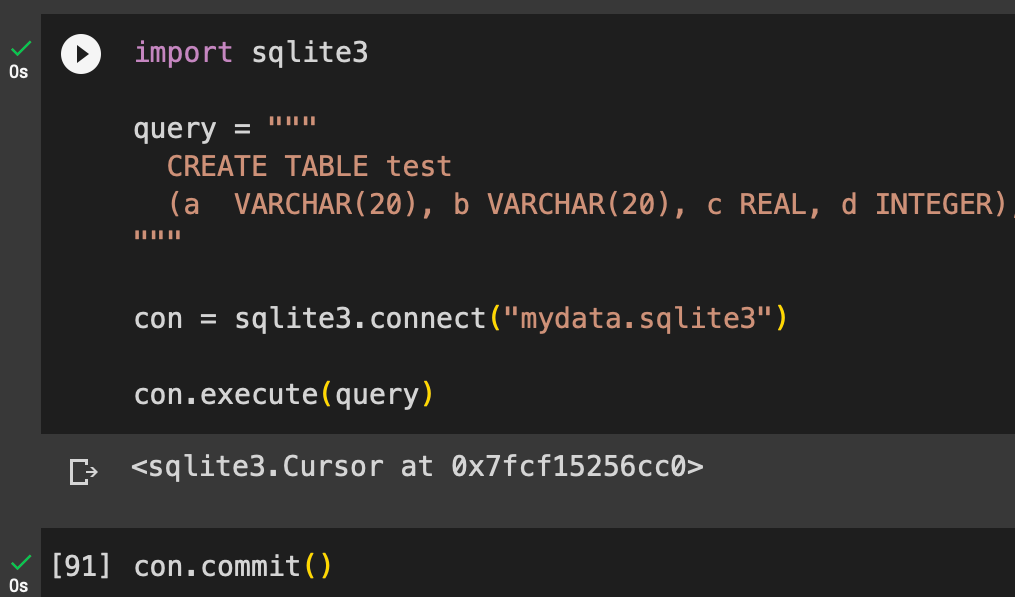The width and height of the screenshot is (1015, 597).
Task: Click the 0s runtime under first checkmark
Action: click(19, 71)
